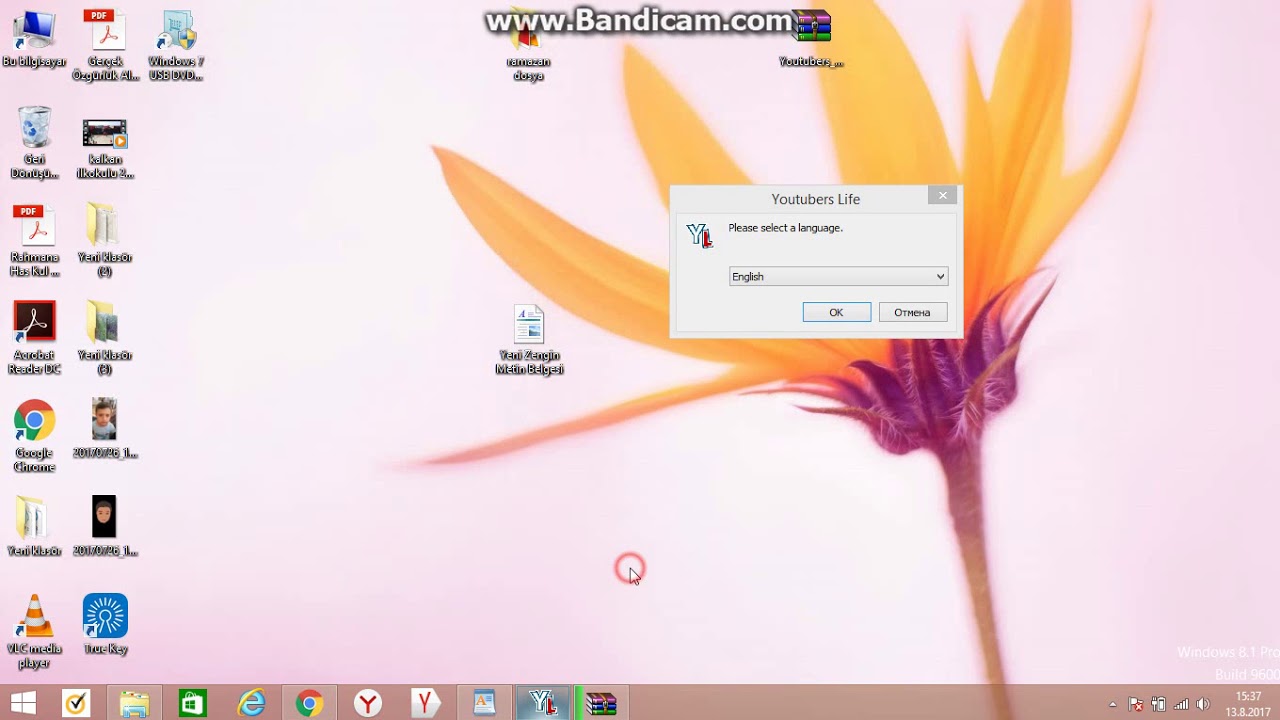
Task: Select the Windows 7 USB DVD shortcut
Action: pyautogui.click(x=176, y=45)
